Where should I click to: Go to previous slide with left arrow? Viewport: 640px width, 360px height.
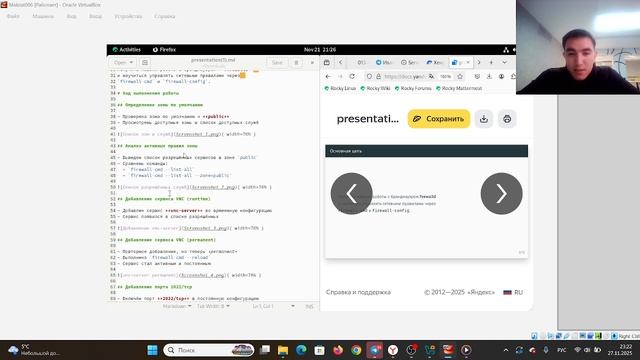click(351, 193)
